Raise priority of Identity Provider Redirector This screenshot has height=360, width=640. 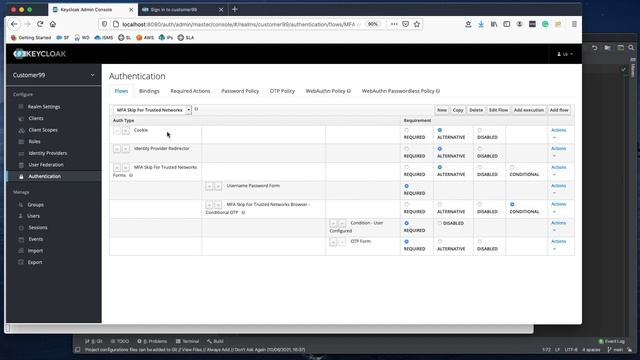[117, 149]
